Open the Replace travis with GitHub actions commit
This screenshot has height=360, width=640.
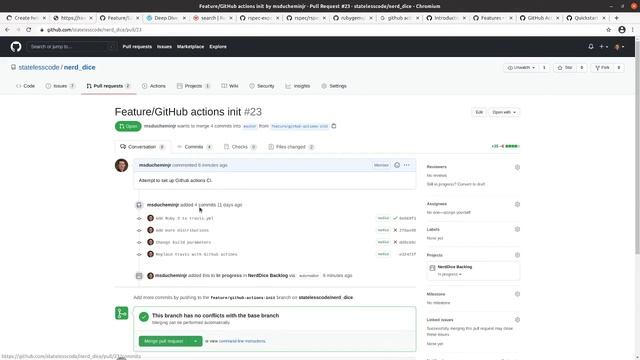(196, 254)
